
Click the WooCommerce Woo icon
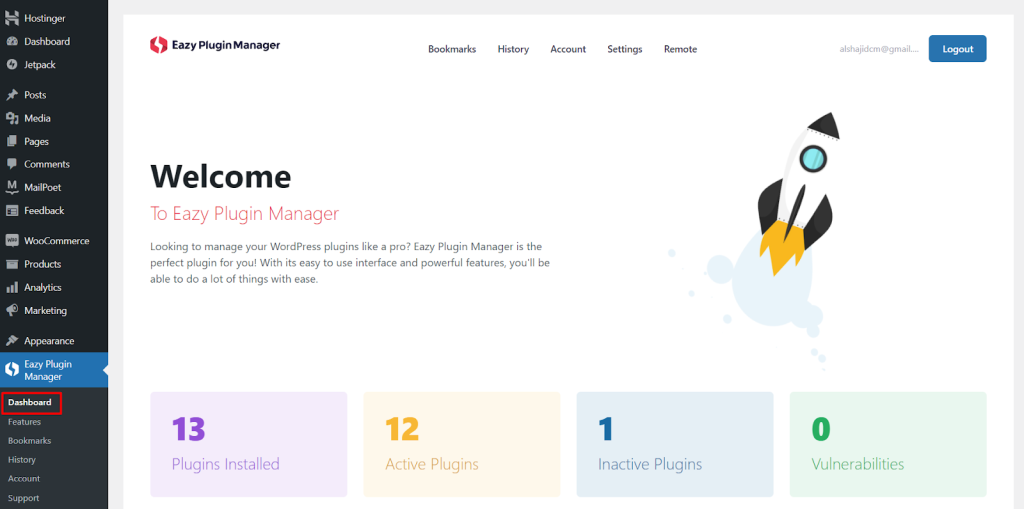(x=12, y=240)
